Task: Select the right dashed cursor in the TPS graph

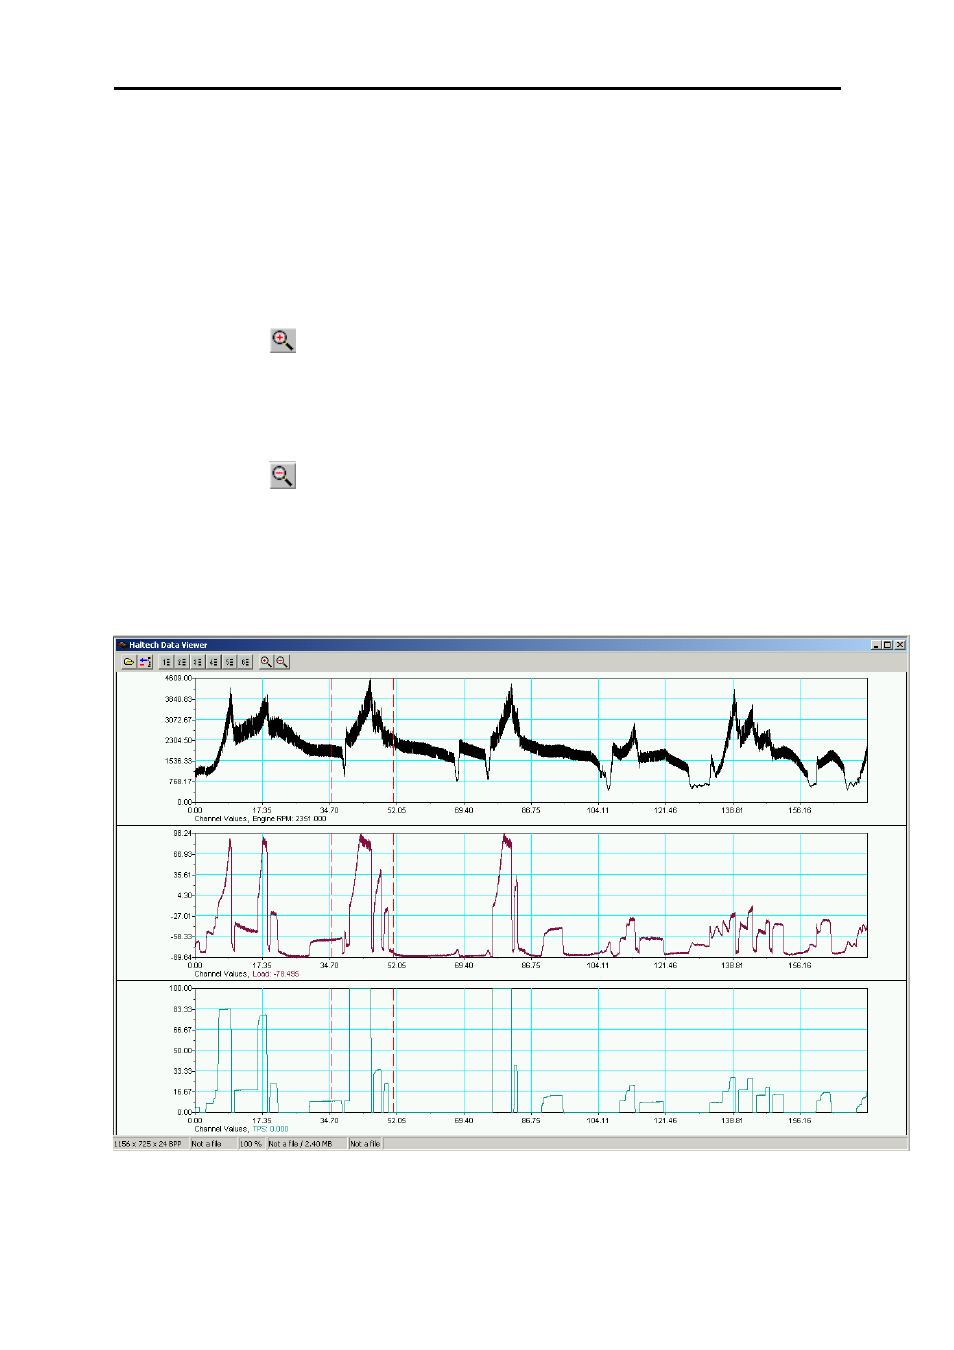Action: click(394, 1050)
